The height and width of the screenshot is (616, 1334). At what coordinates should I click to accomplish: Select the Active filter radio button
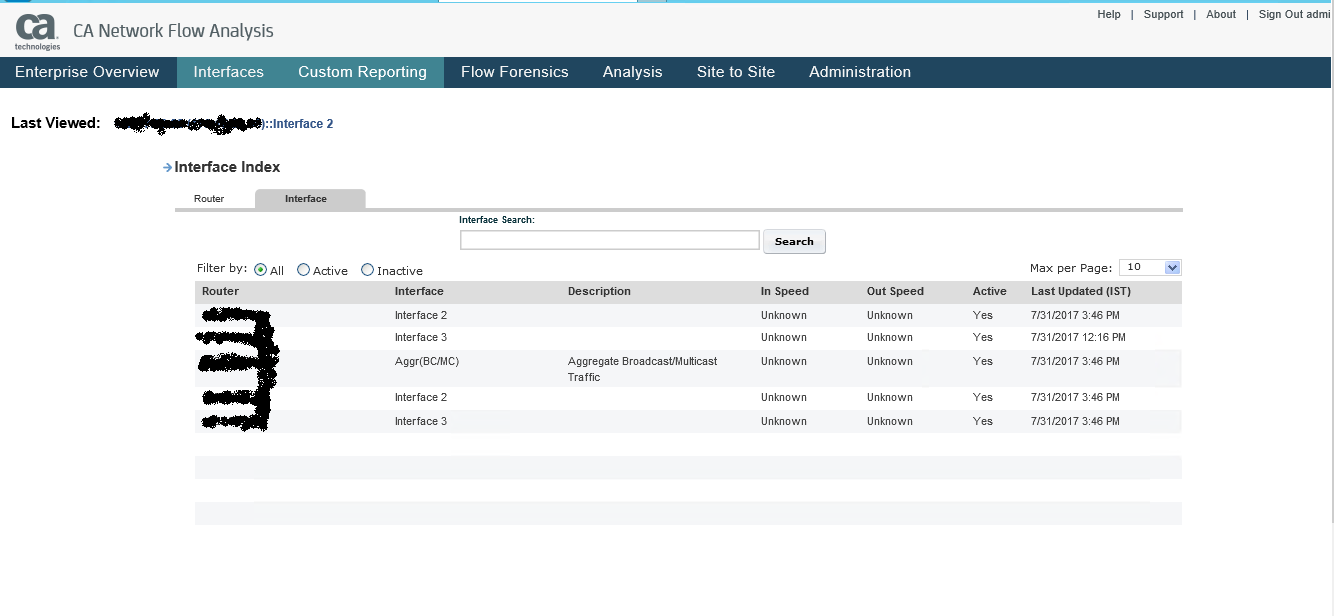coord(304,270)
